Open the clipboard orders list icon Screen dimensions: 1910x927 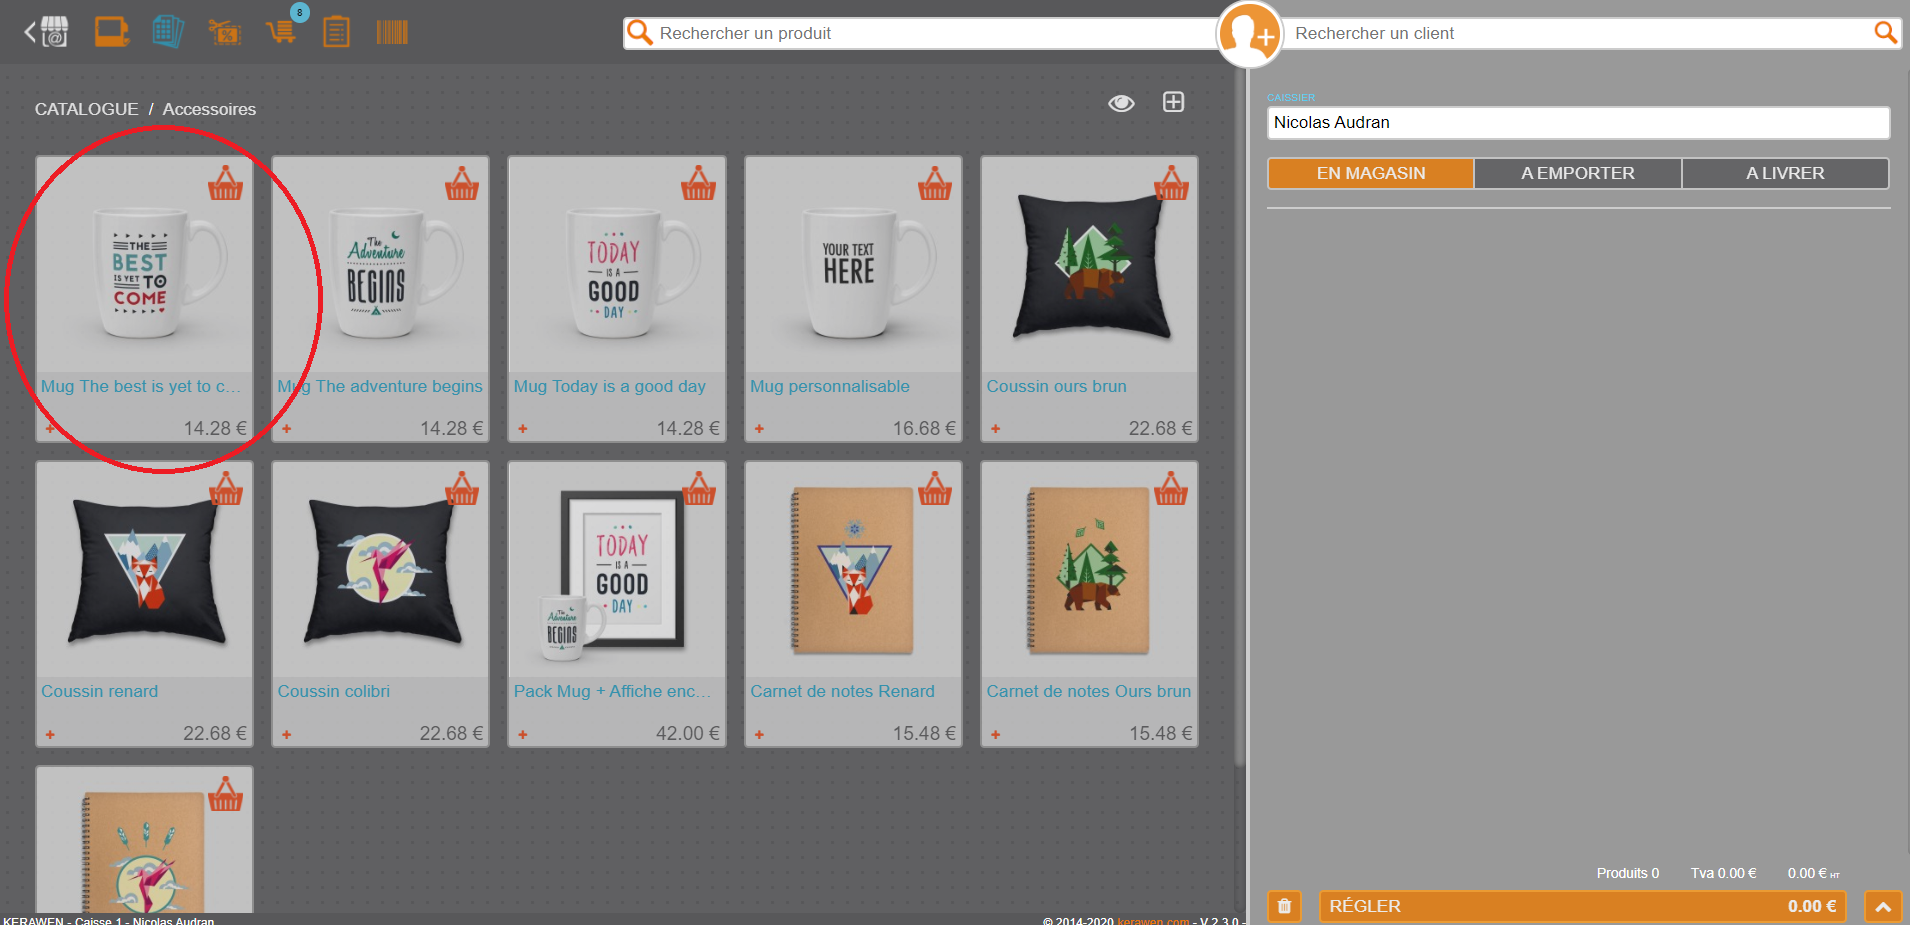point(337,32)
